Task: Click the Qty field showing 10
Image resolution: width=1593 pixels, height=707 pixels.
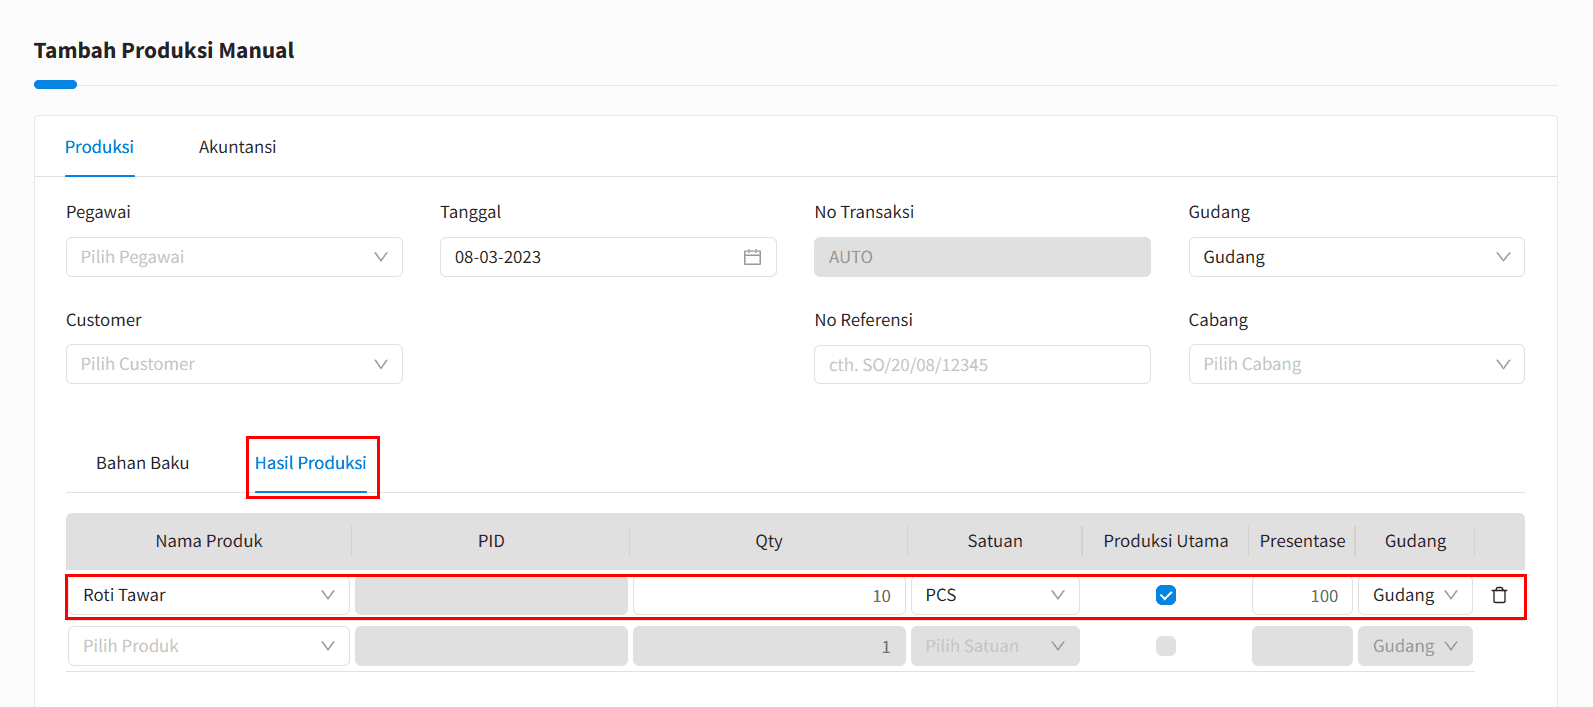Action: 768,595
